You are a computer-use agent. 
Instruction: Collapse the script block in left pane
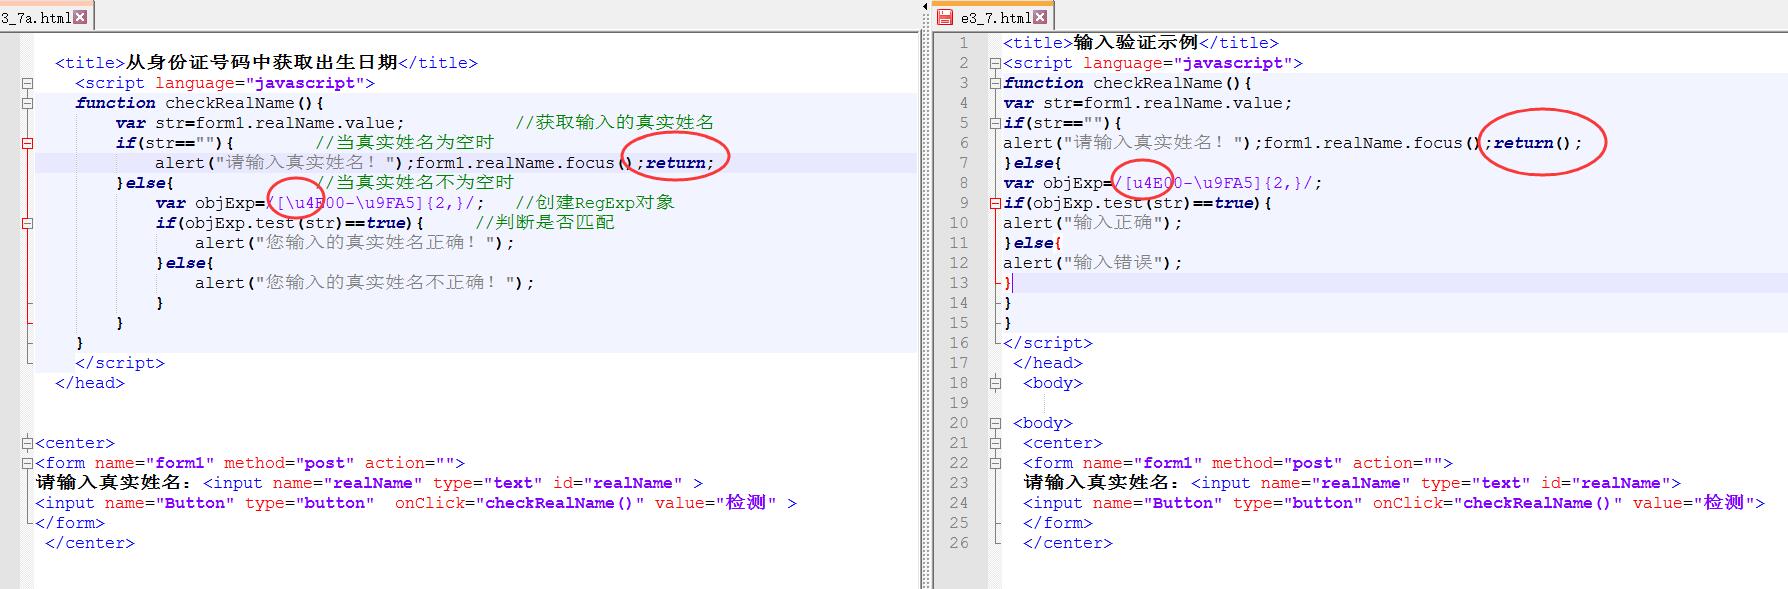(x=28, y=83)
